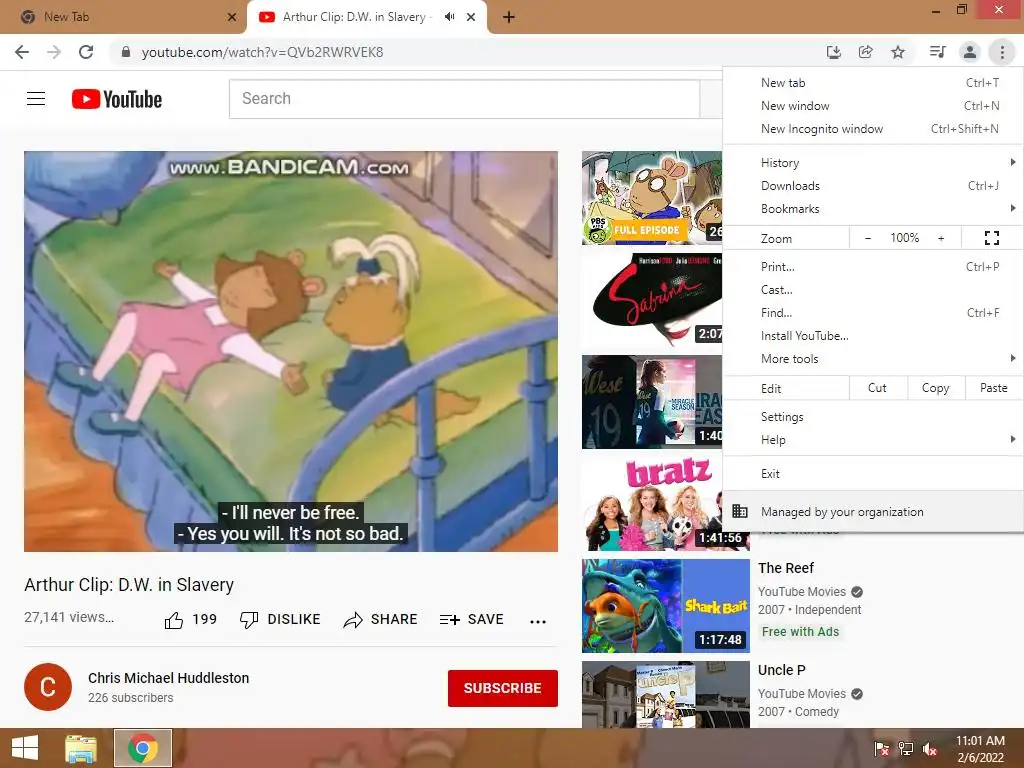This screenshot has height=768, width=1024.
Task: Dislike the Arthur clip video
Action: pyautogui.click(x=281, y=619)
